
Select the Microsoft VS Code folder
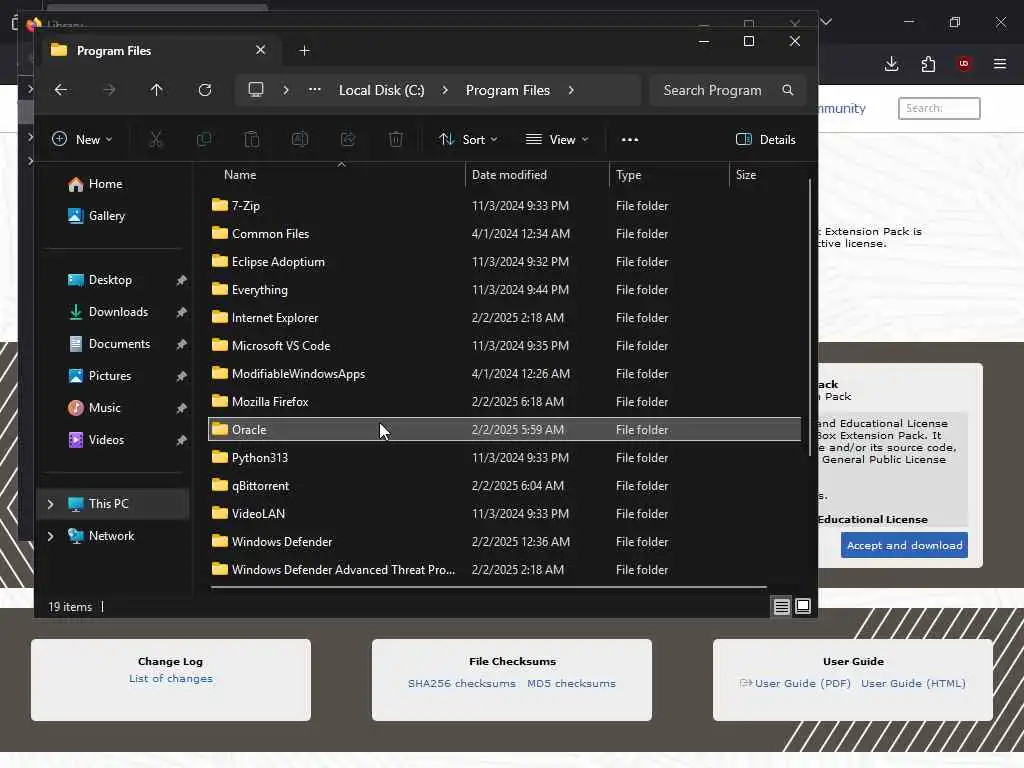coord(504,346)
